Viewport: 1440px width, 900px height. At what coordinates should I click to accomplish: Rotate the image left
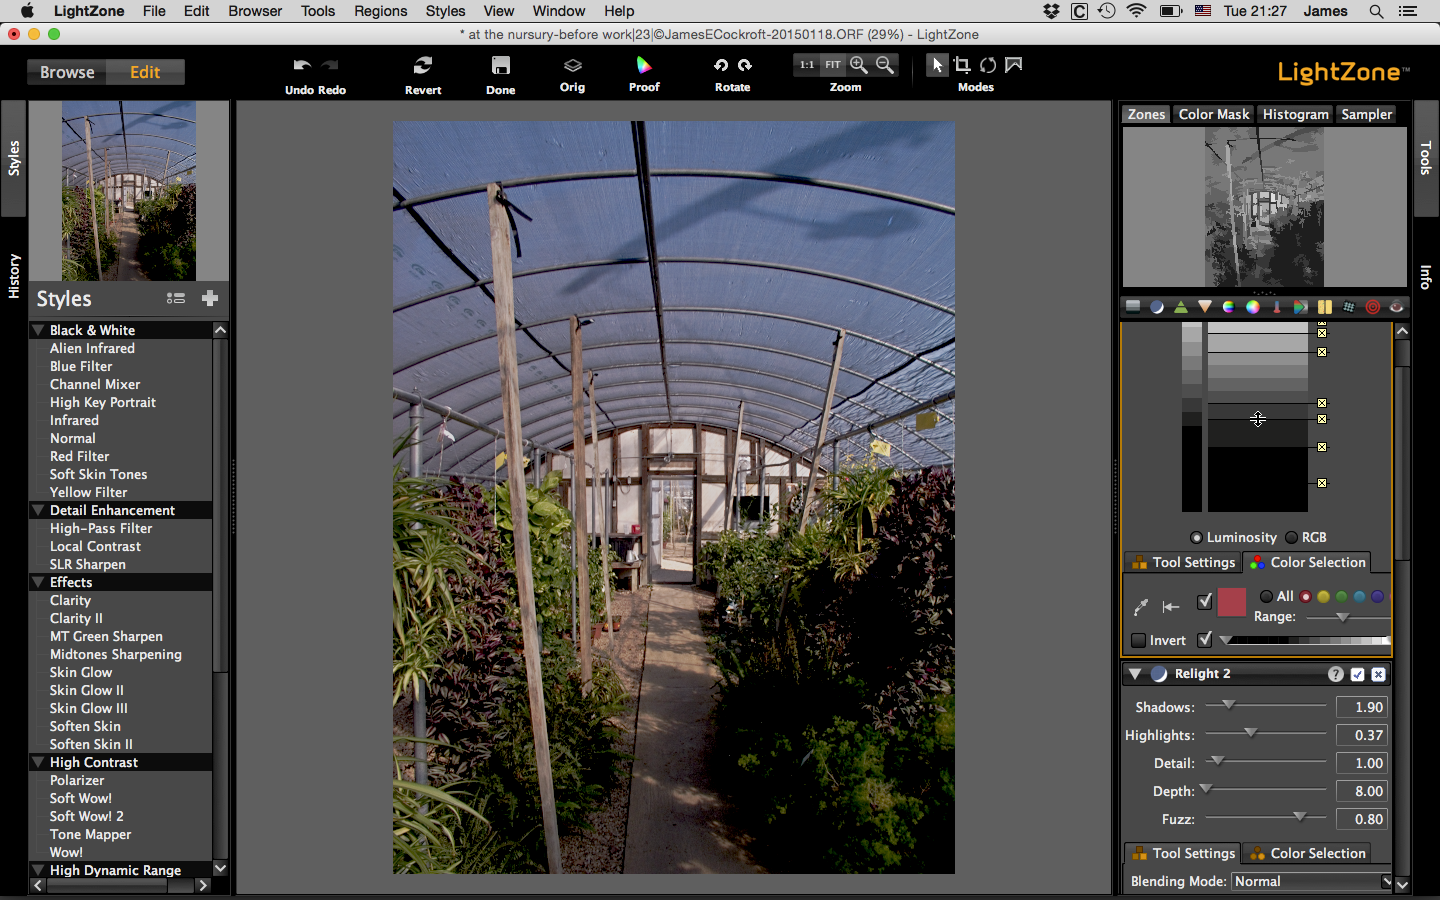[720, 65]
